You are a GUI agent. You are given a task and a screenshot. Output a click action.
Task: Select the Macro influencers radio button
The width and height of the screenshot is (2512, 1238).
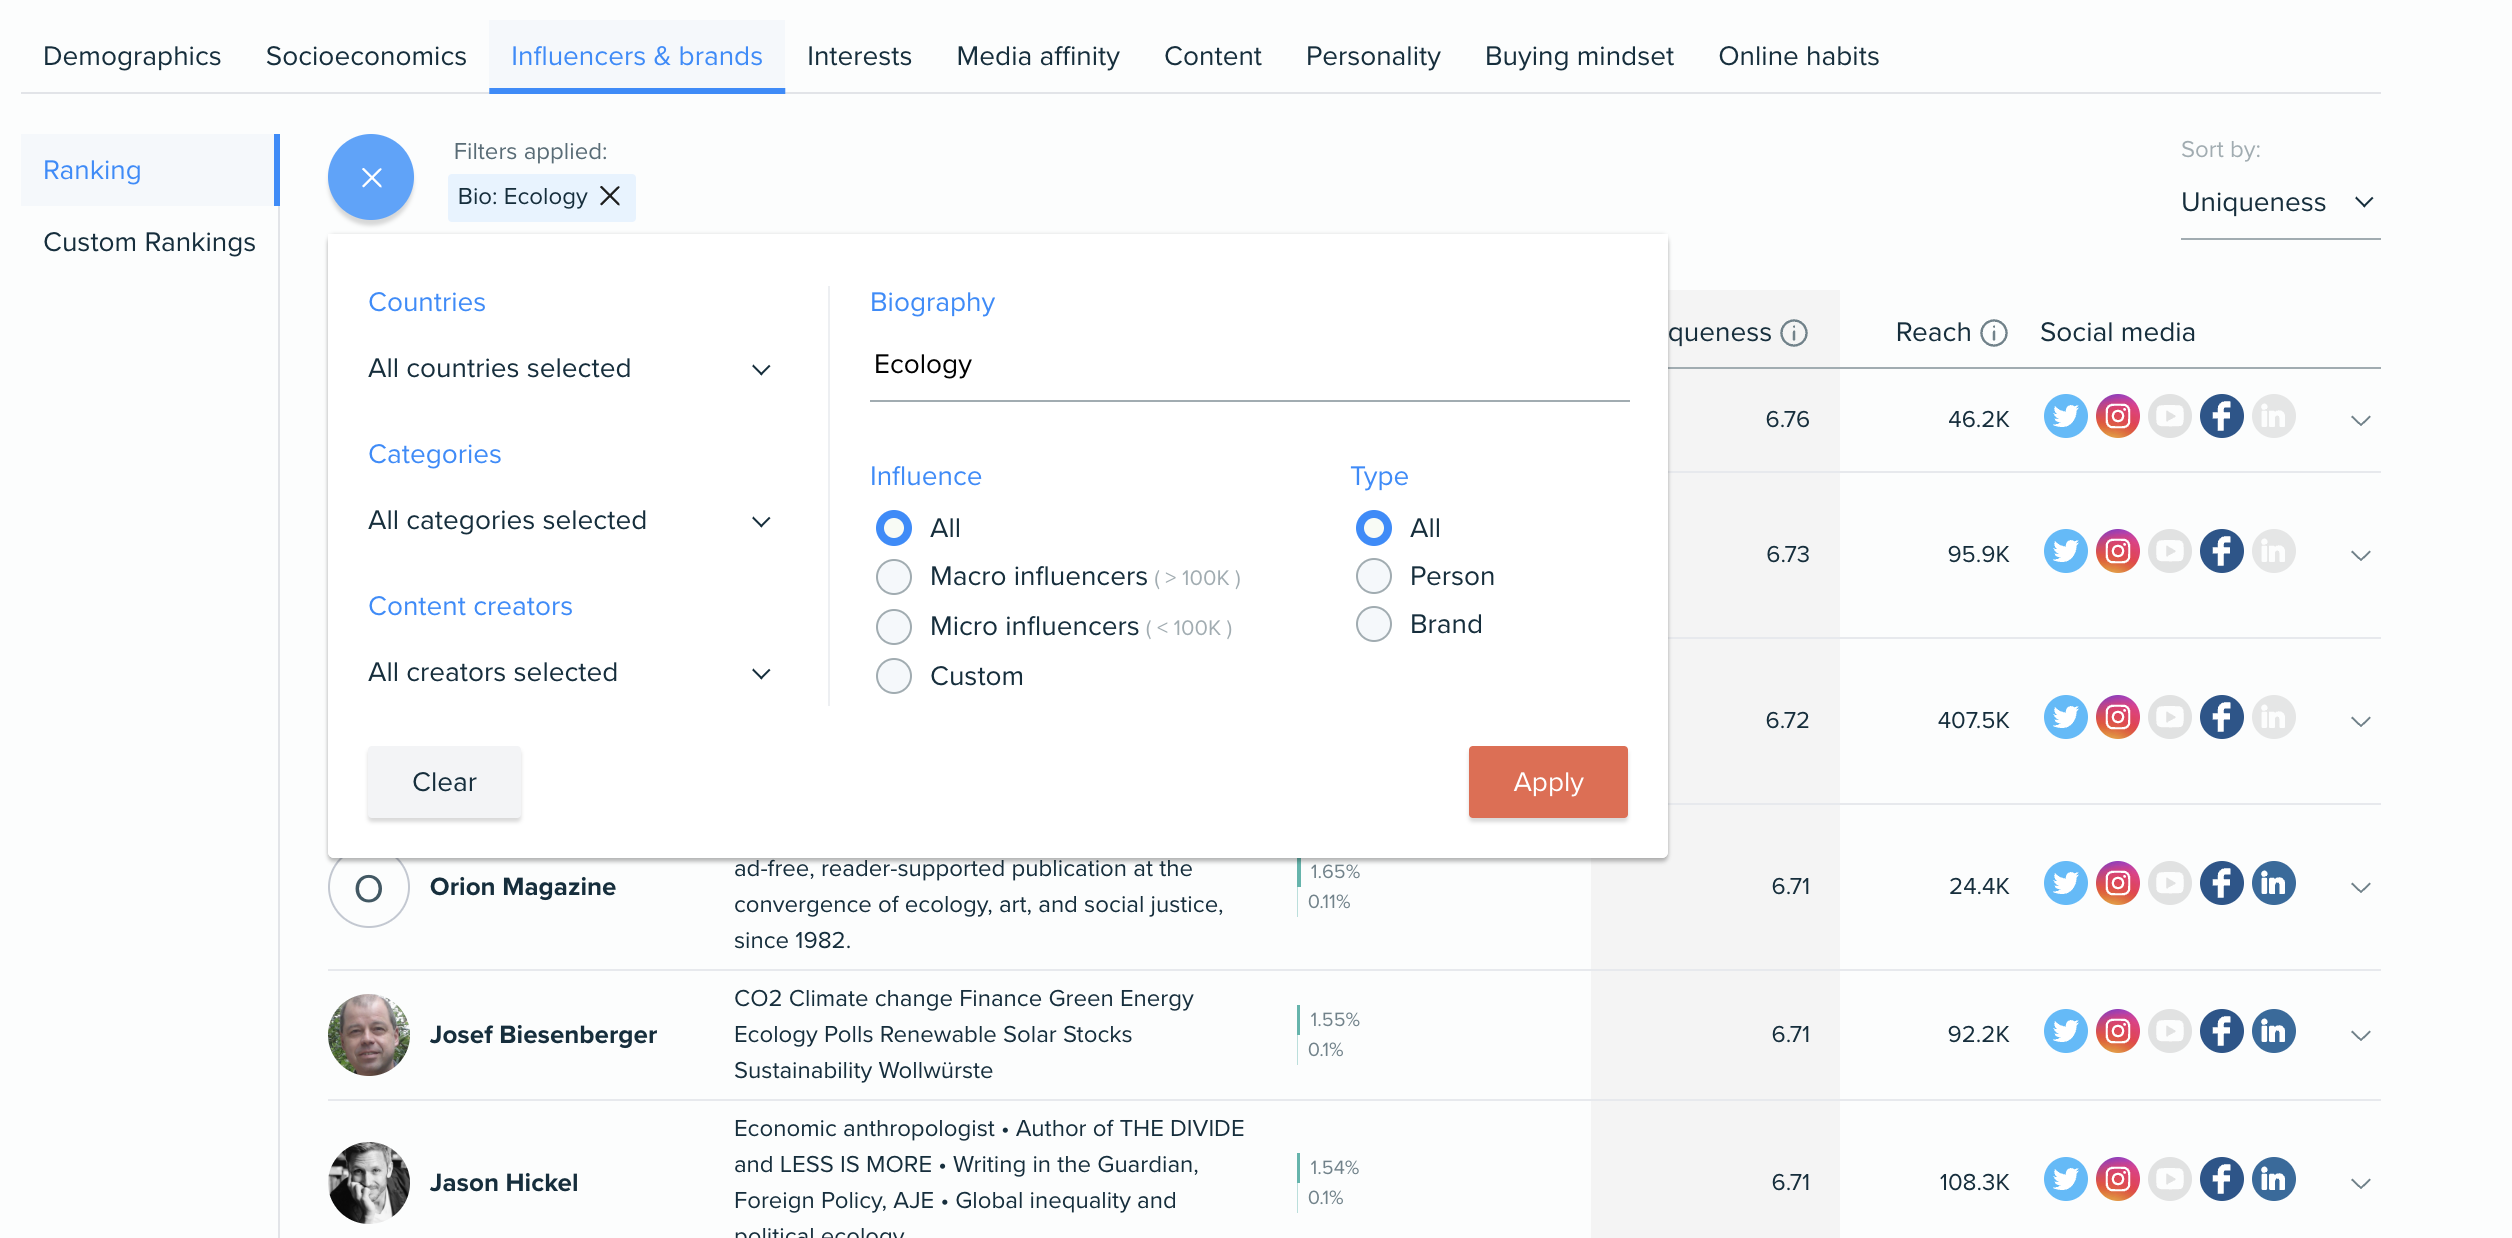pyautogui.click(x=891, y=575)
